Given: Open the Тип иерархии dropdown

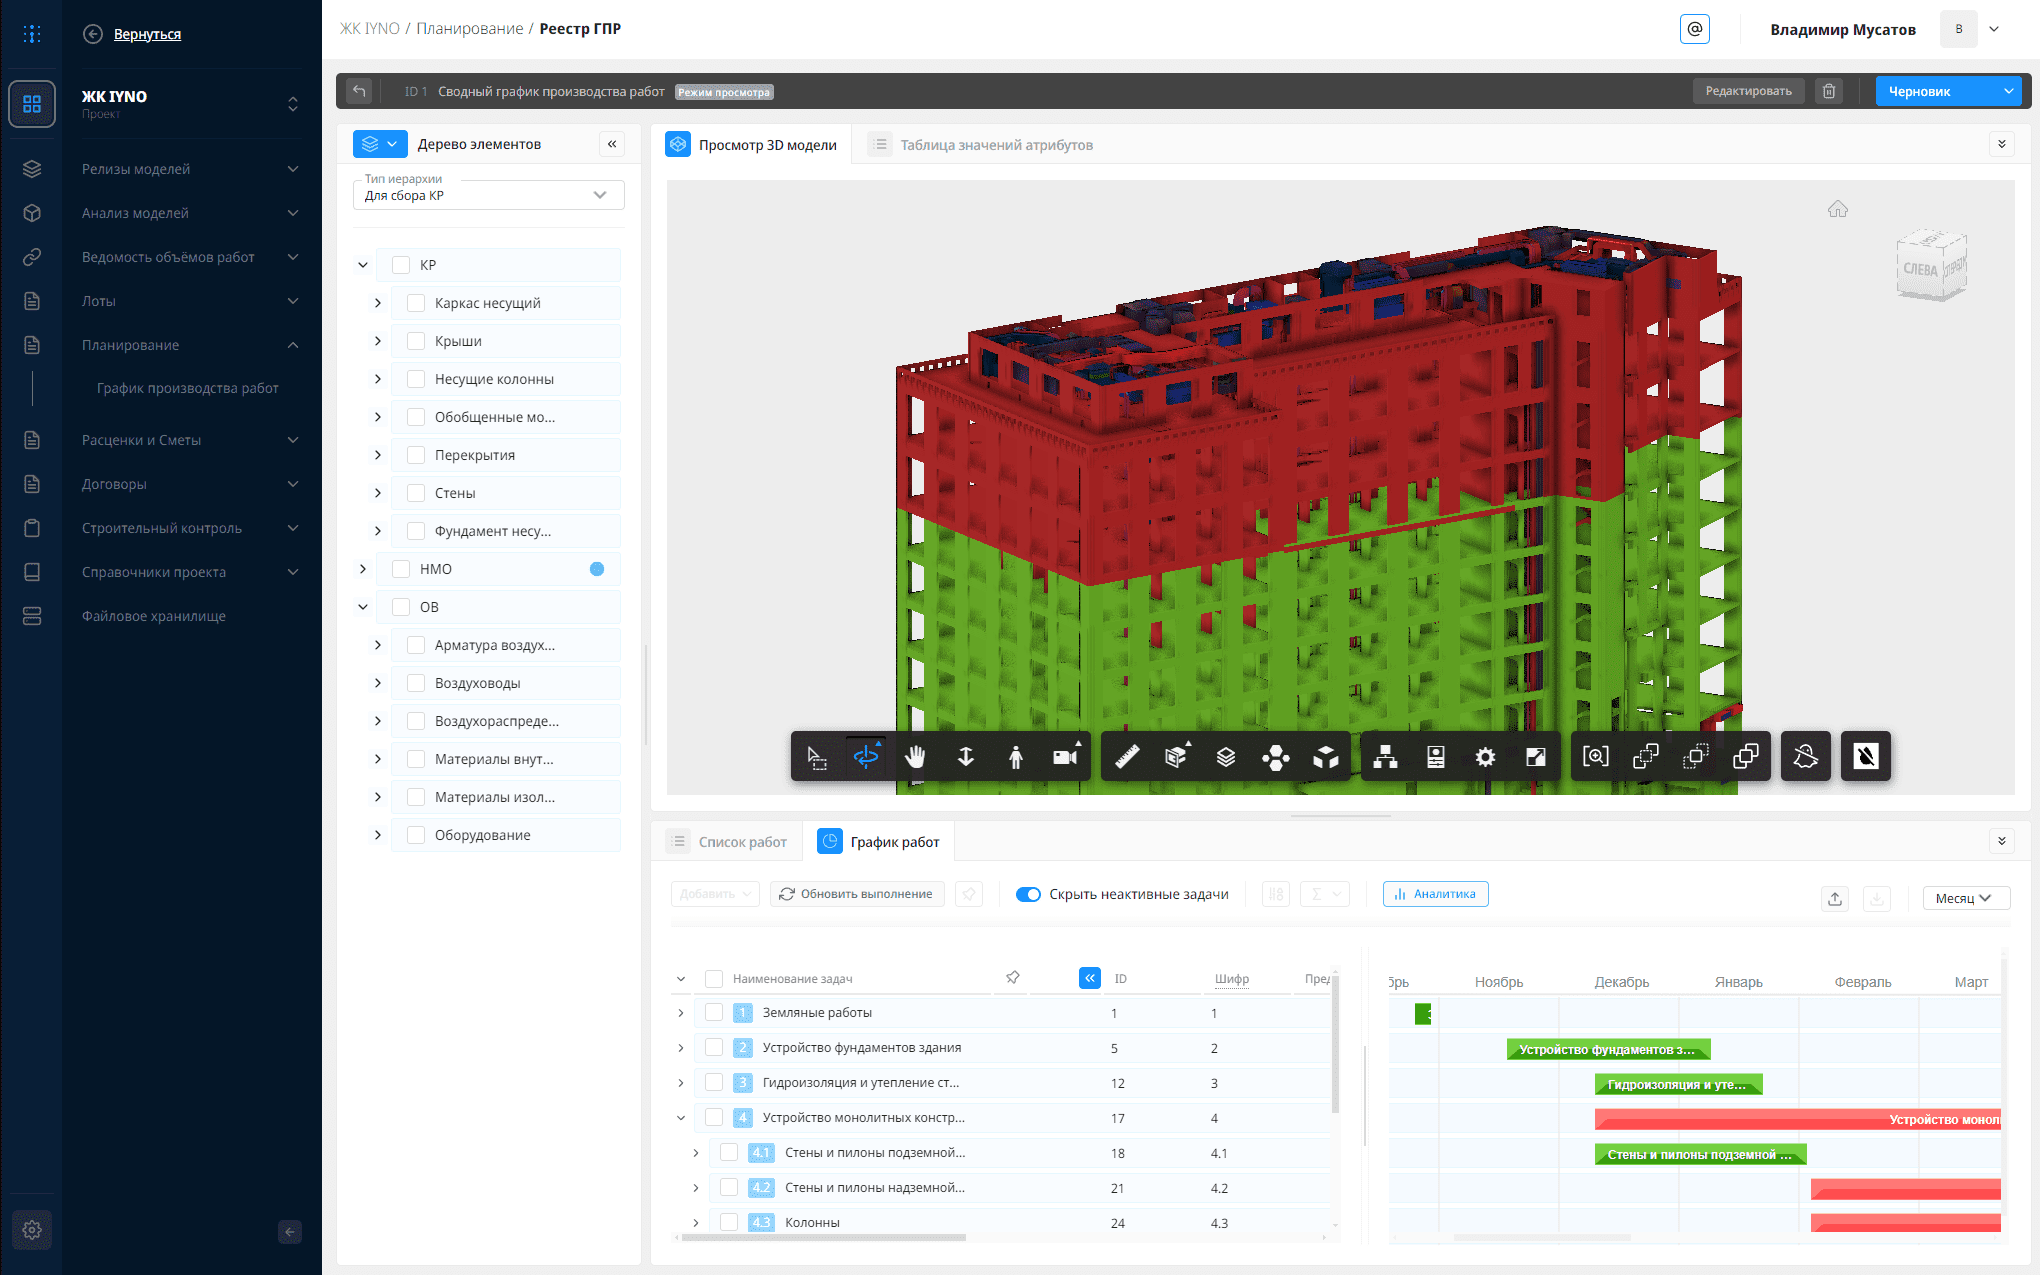Looking at the screenshot, I should click(489, 195).
